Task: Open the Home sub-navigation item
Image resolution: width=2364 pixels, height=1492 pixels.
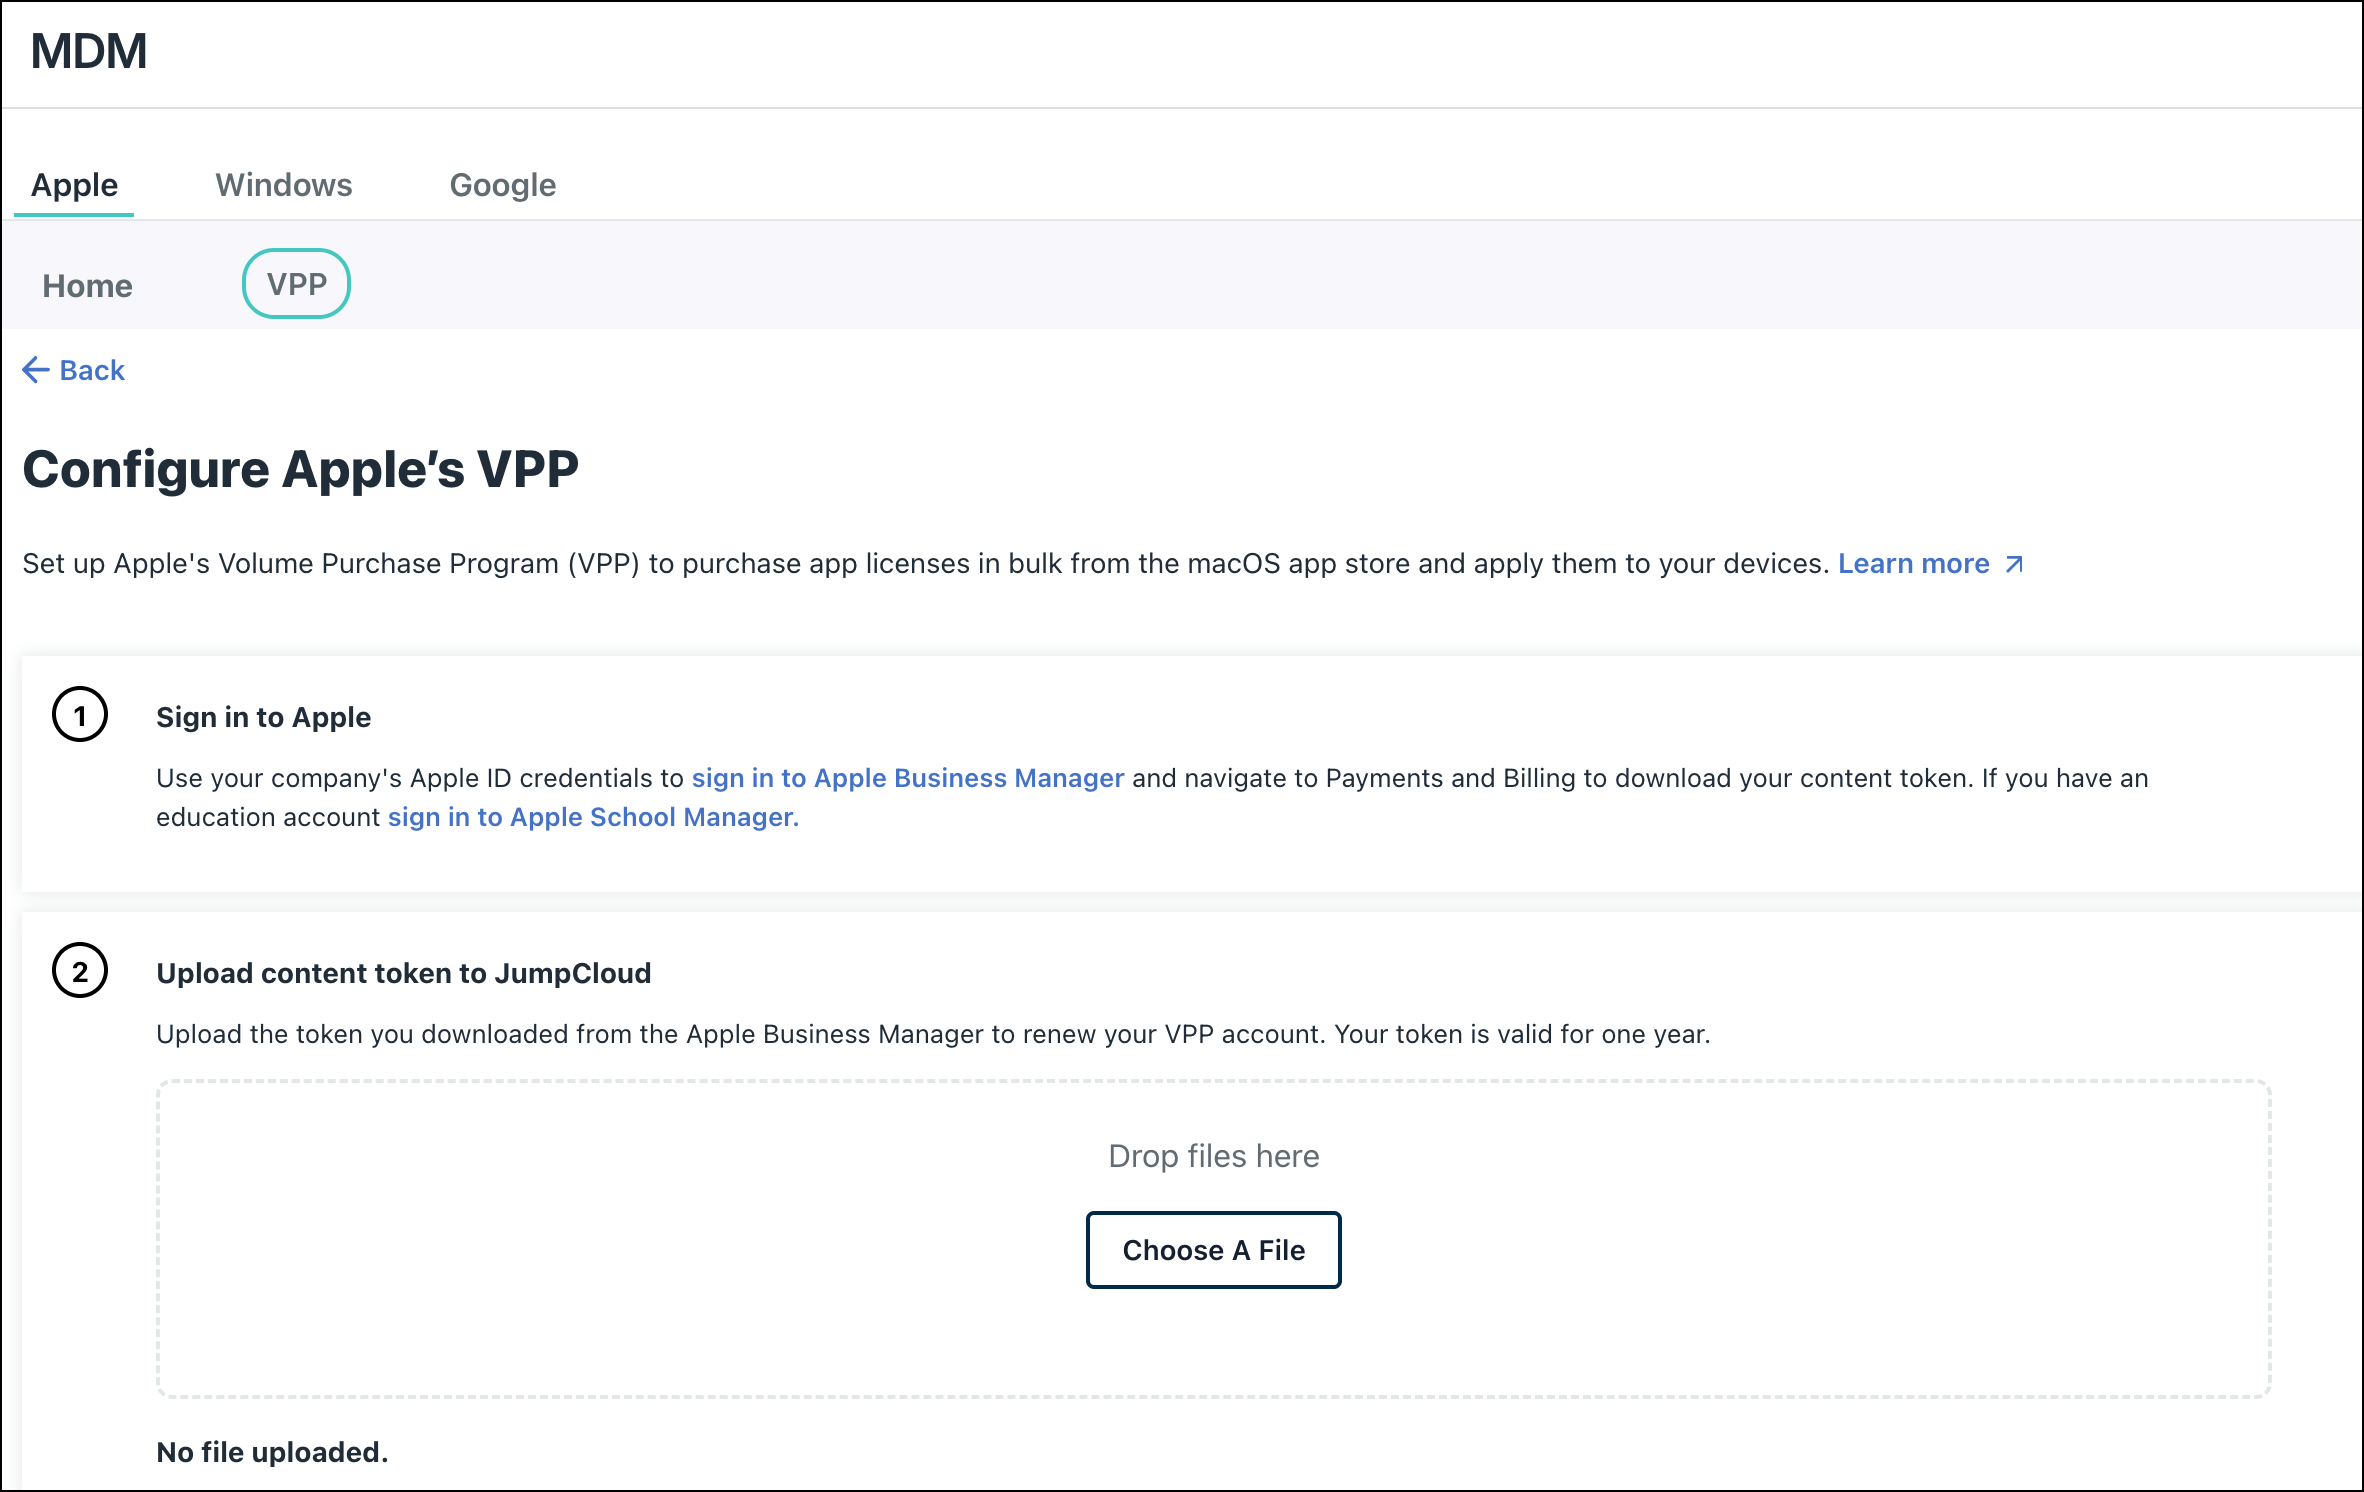Action: tap(87, 285)
